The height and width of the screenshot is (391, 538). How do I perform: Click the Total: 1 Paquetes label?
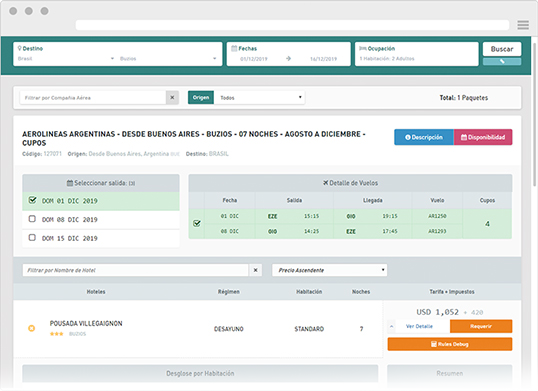click(x=464, y=98)
